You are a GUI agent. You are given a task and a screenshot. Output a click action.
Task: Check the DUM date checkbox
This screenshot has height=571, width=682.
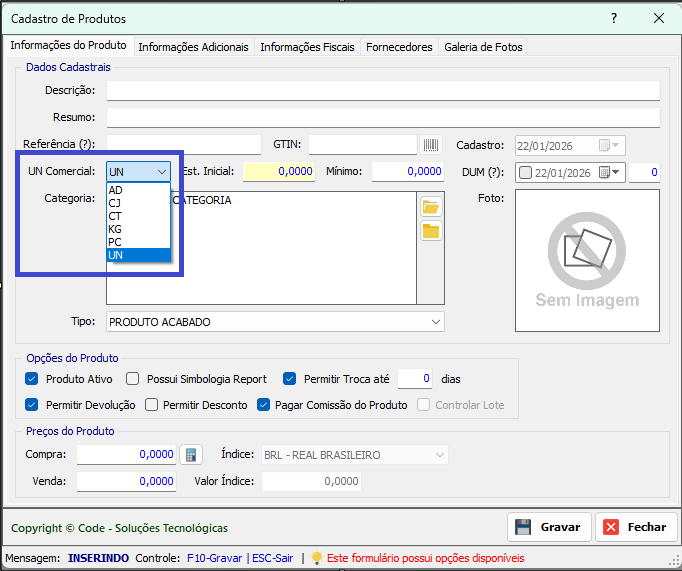coord(525,173)
